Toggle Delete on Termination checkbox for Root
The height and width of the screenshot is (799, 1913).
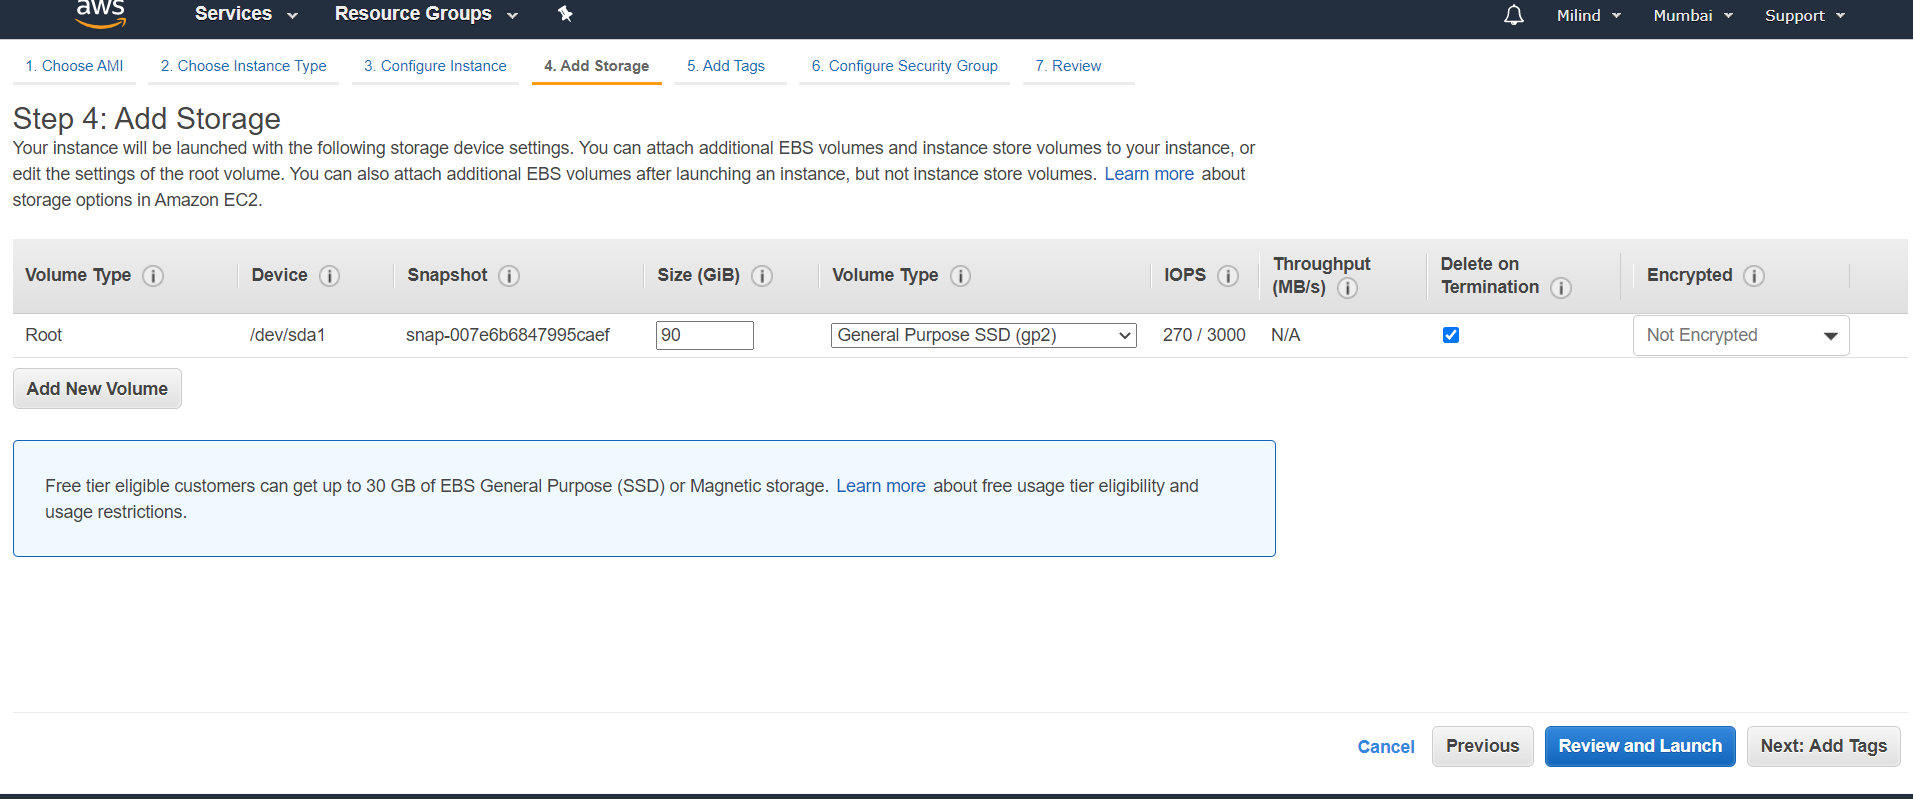(x=1451, y=335)
